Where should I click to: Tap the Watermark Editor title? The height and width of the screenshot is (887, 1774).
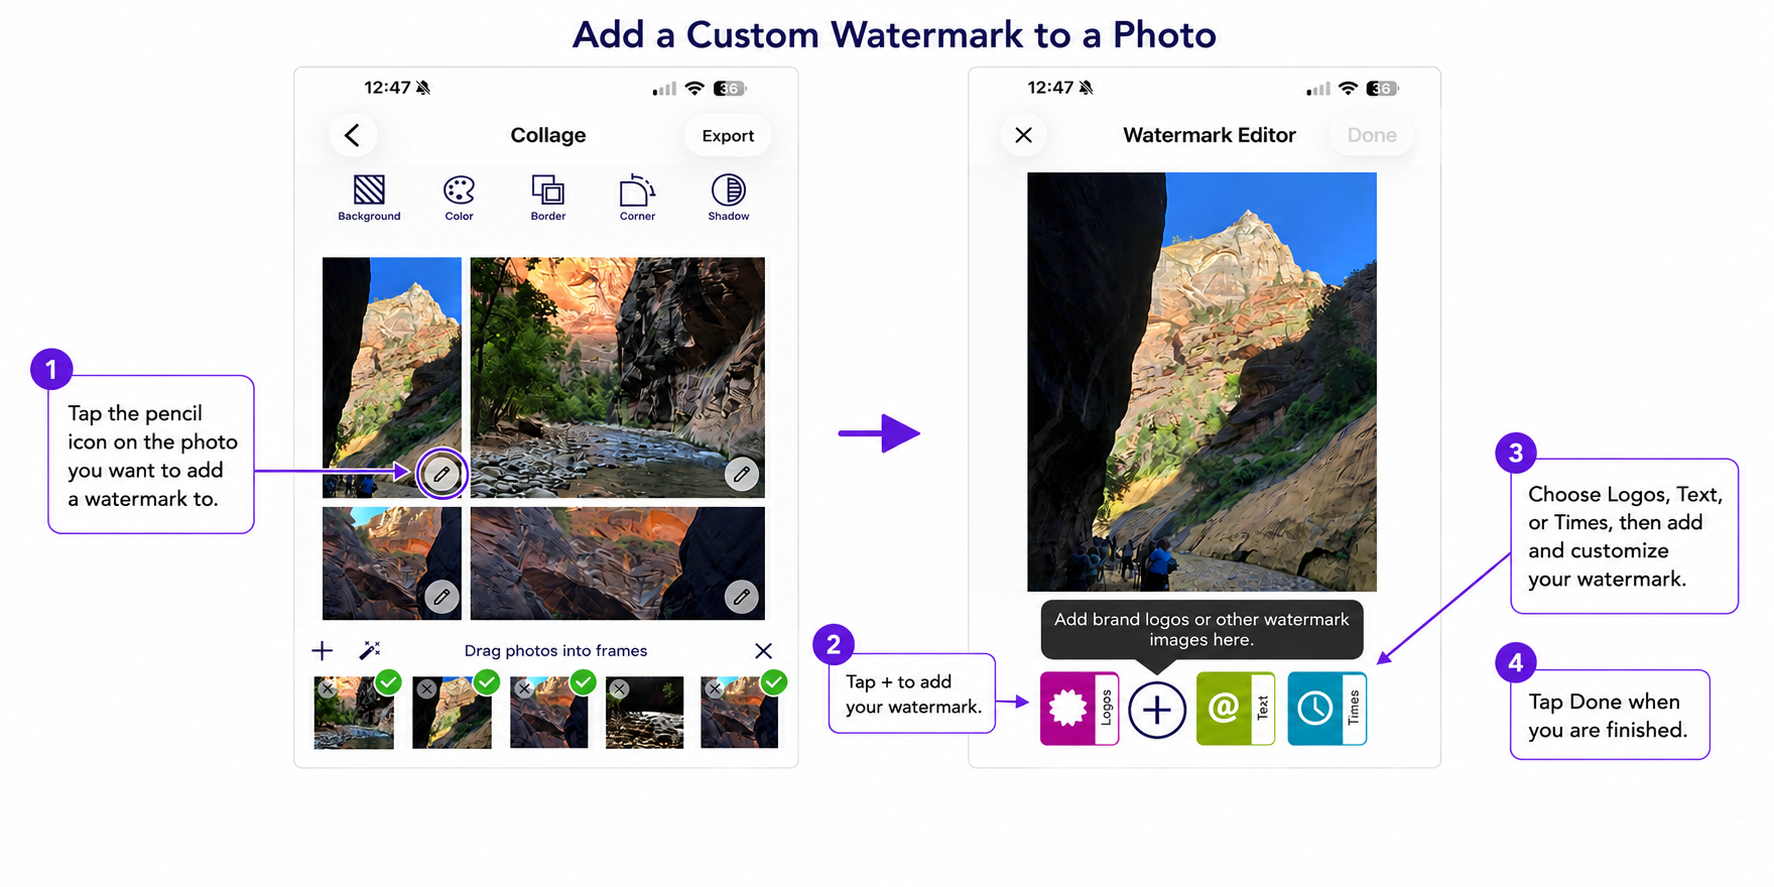click(1209, 135)
